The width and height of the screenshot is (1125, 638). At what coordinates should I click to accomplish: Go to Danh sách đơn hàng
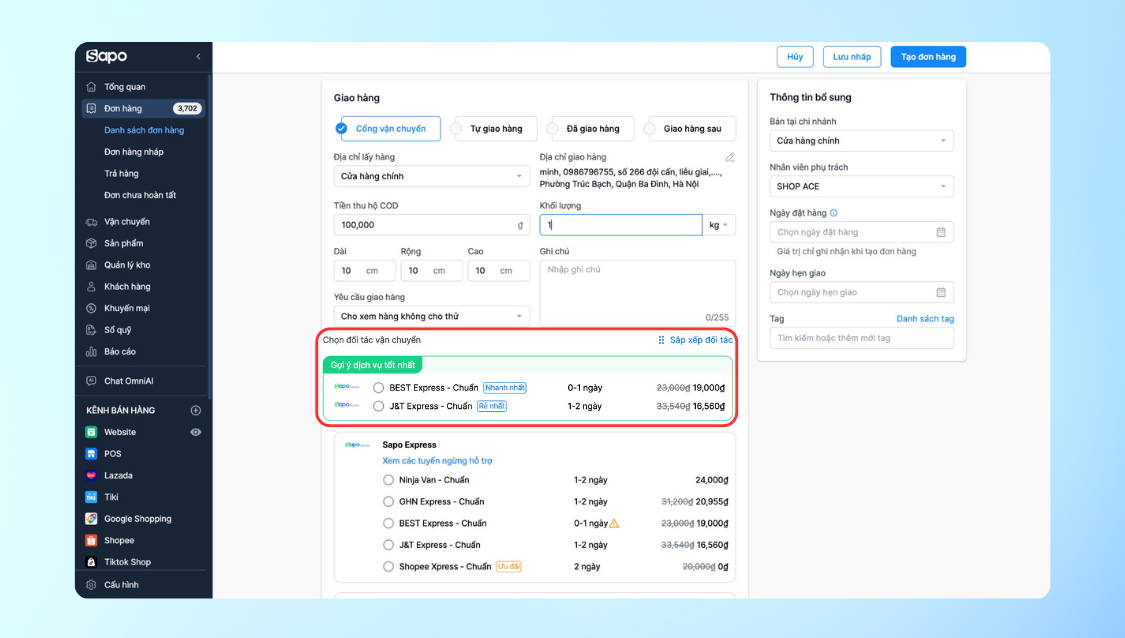point(144,130)
